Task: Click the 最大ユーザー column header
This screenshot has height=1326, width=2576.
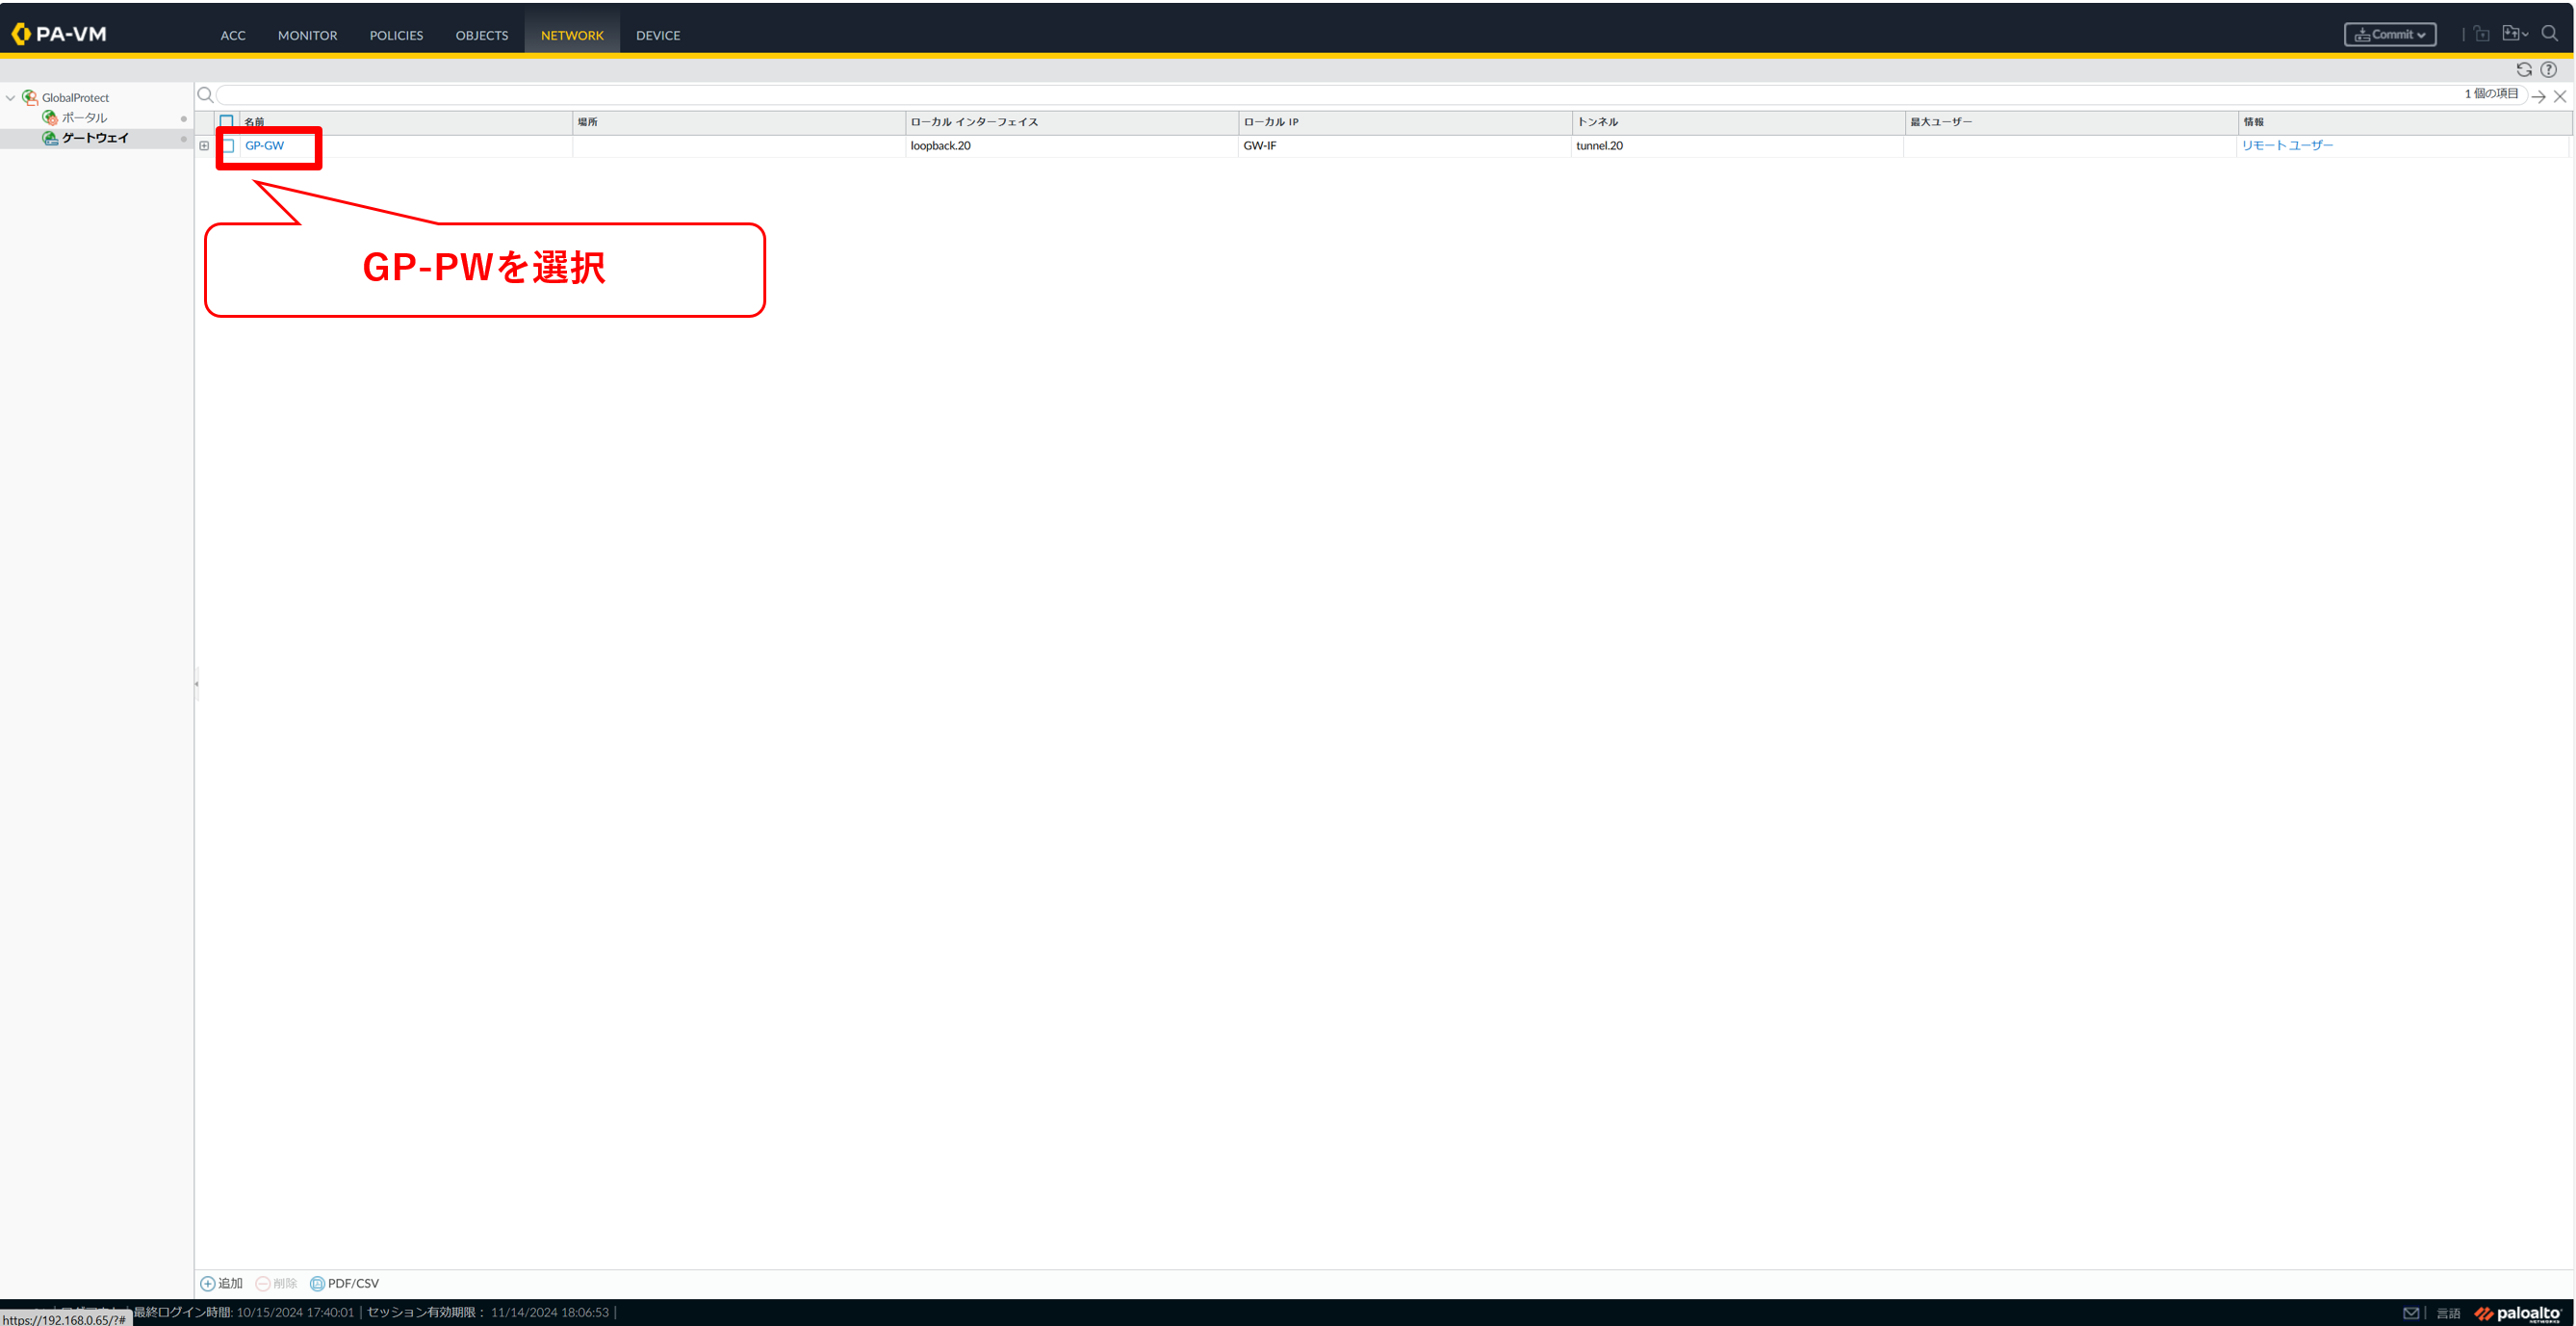Action: (x=2071, y=122)
